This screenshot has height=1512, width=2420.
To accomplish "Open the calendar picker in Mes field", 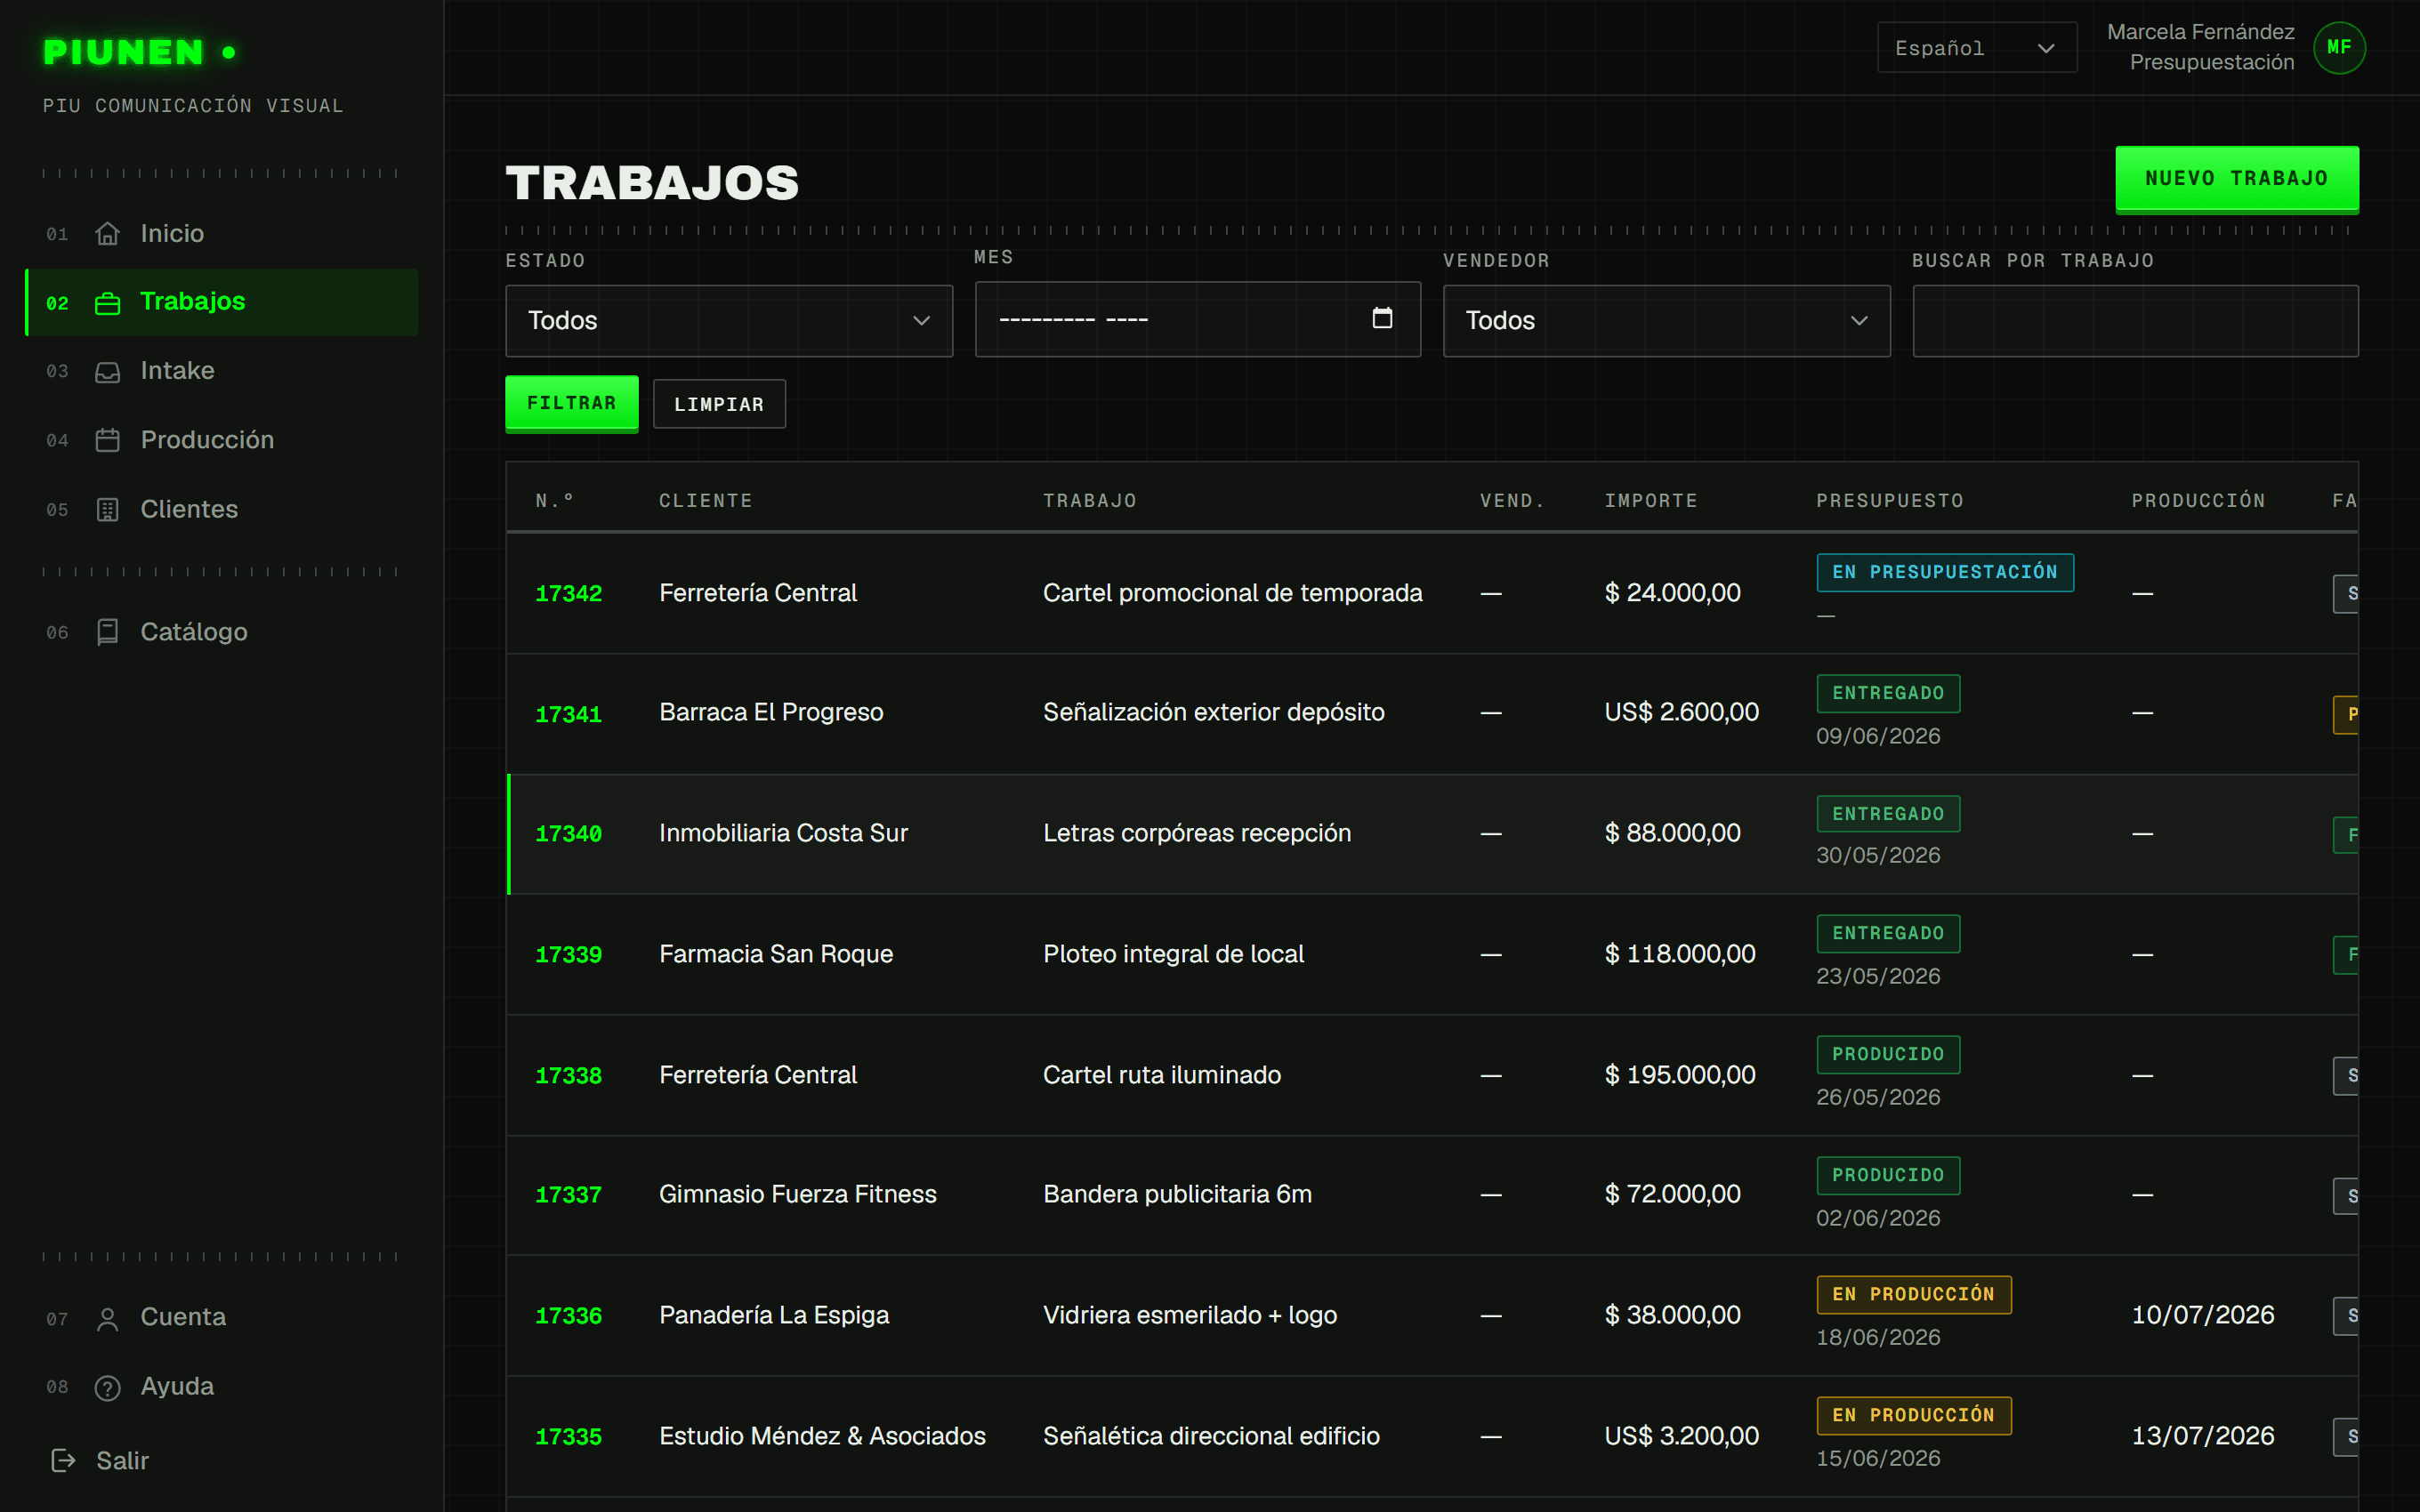I will pyautogui.click(x=1382, y=318).
